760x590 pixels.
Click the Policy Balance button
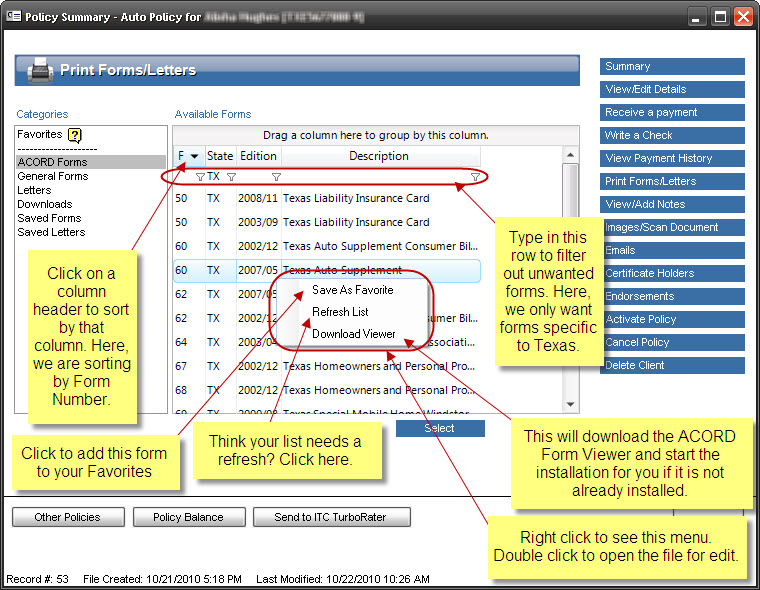click(189, 517)
